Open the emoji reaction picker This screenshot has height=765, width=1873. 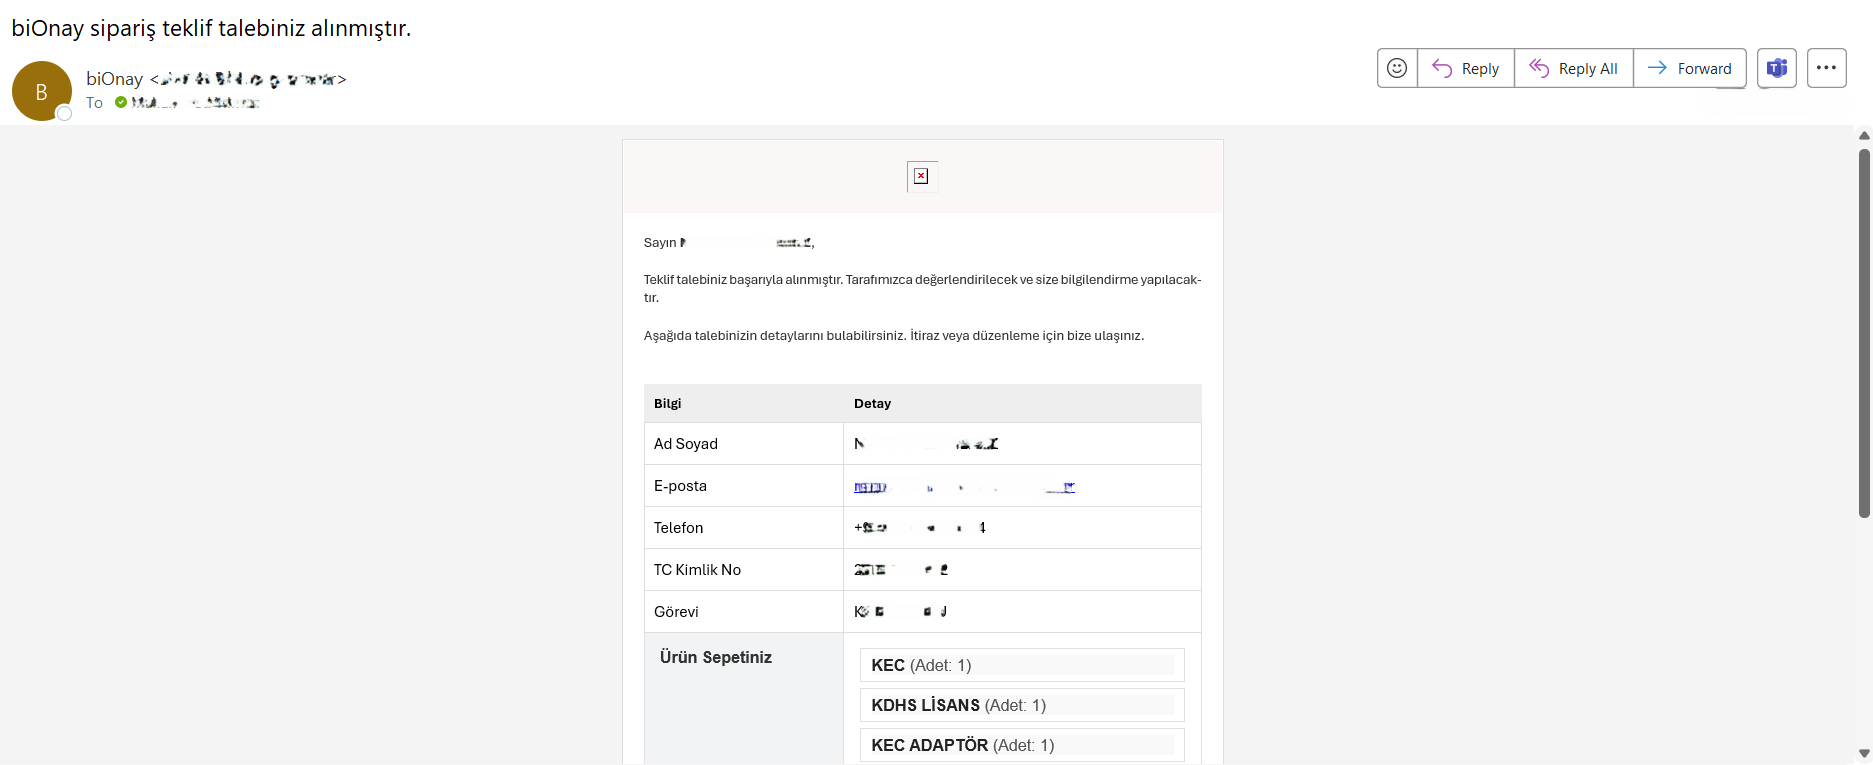click(x=1397, y=68)
